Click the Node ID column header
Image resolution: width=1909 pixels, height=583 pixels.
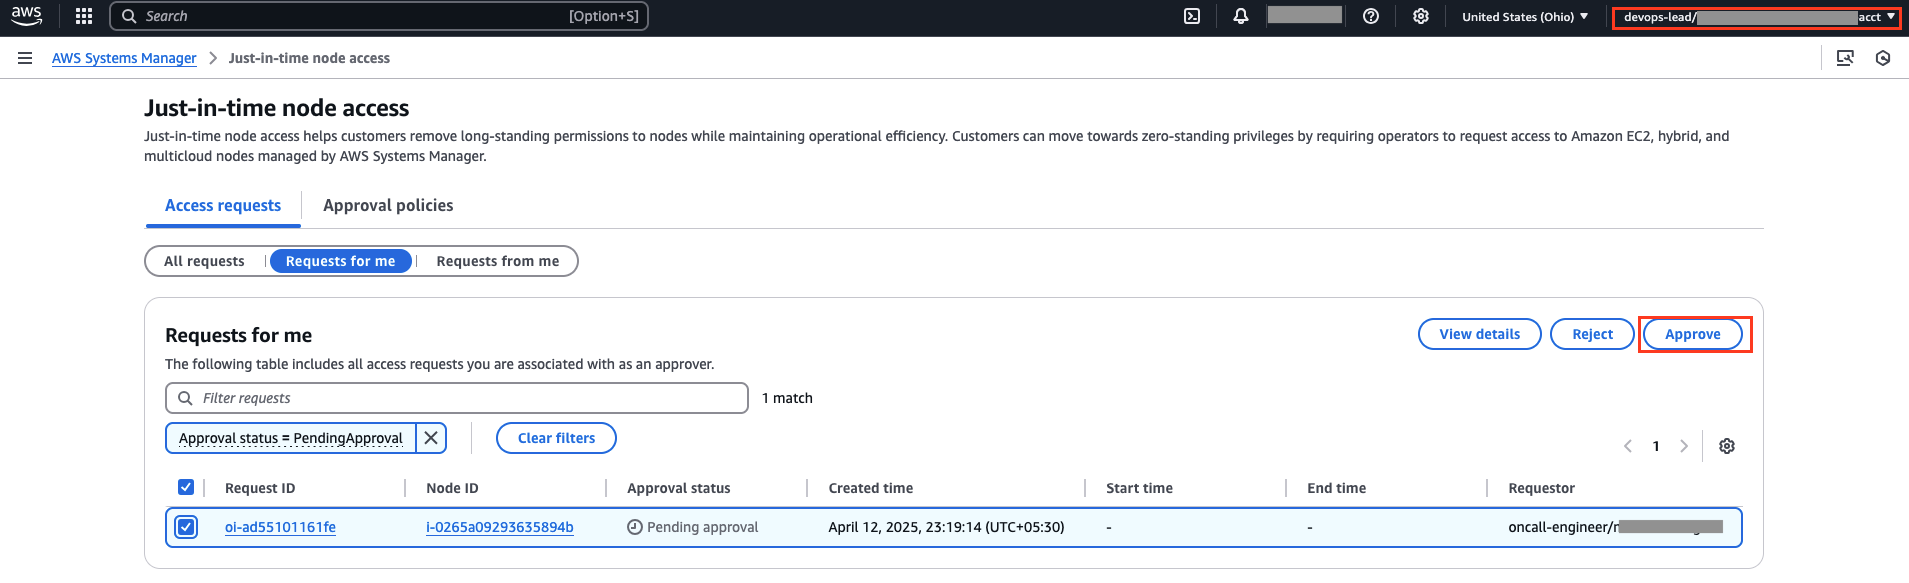452,488
